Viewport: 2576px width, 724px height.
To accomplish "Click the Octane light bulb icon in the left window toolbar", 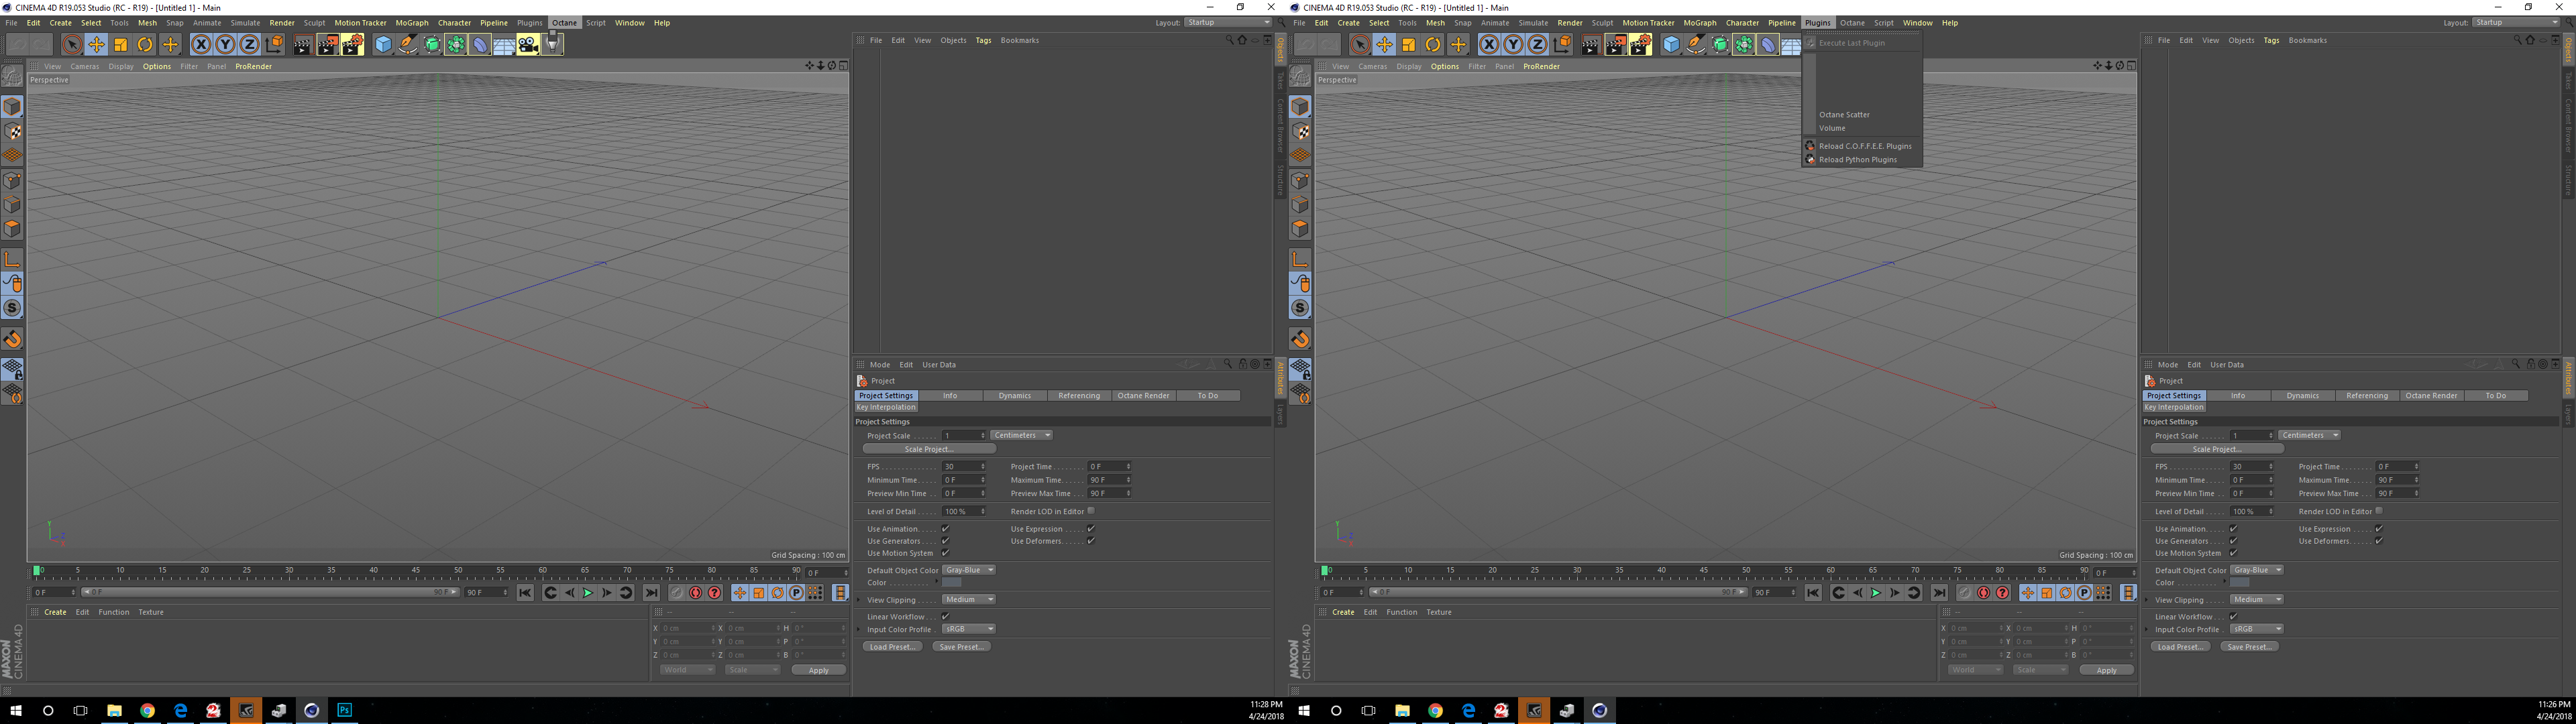I will click(552, 44).
